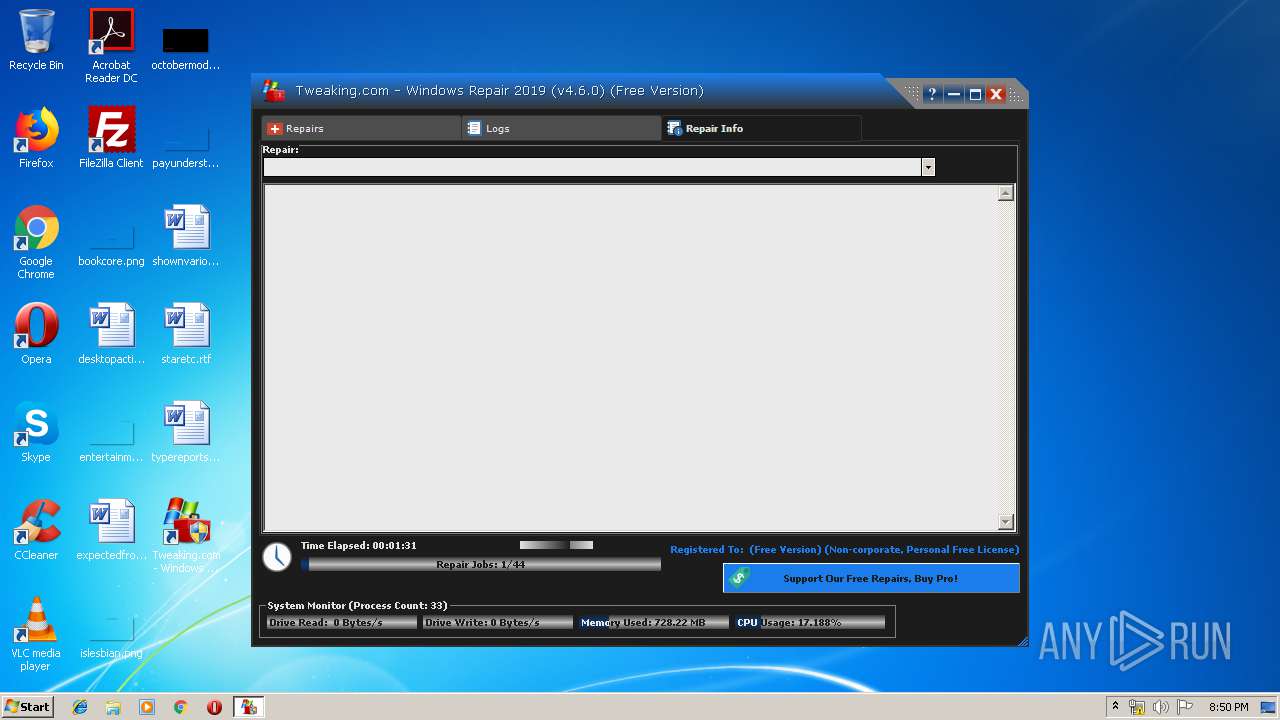Select the payunderst desktop file
This screenshot has width=1280, height=720.
[186, 144]
